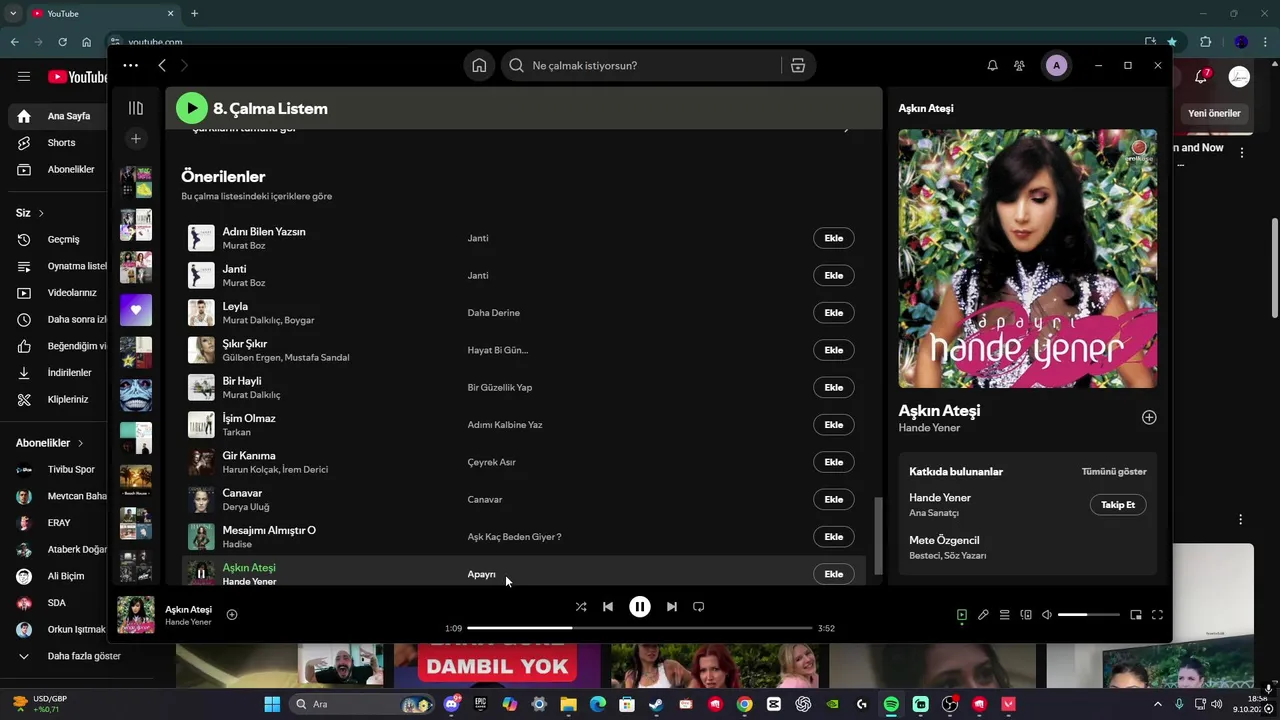
Task: Open Ana Sayfa in YouTube sidebar
Action: (x=55, y=116)
